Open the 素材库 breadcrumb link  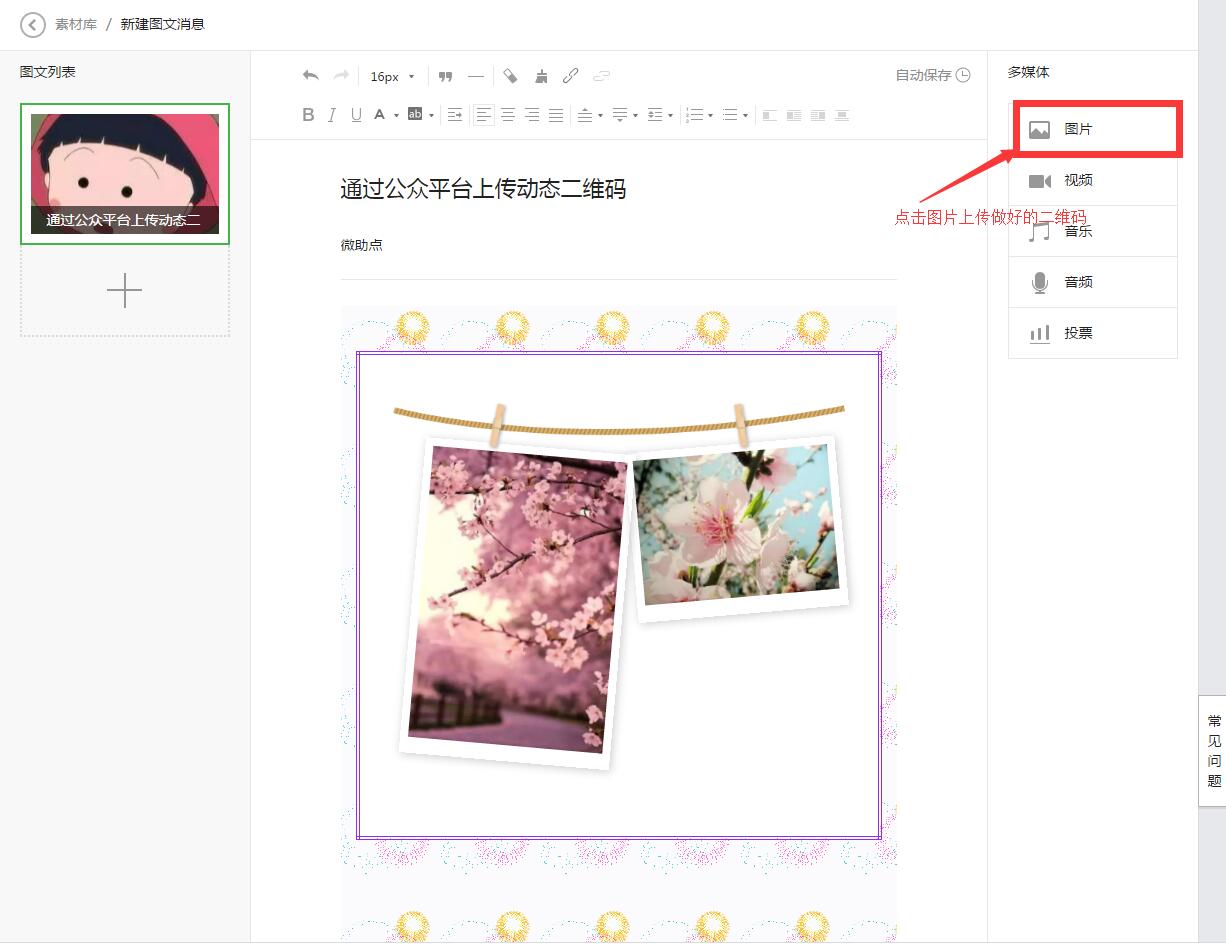coord(76,24)
